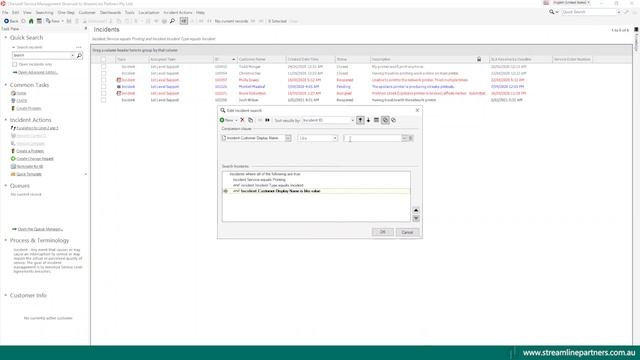Check the row checkbox for the first red incident row

(103, 80)
